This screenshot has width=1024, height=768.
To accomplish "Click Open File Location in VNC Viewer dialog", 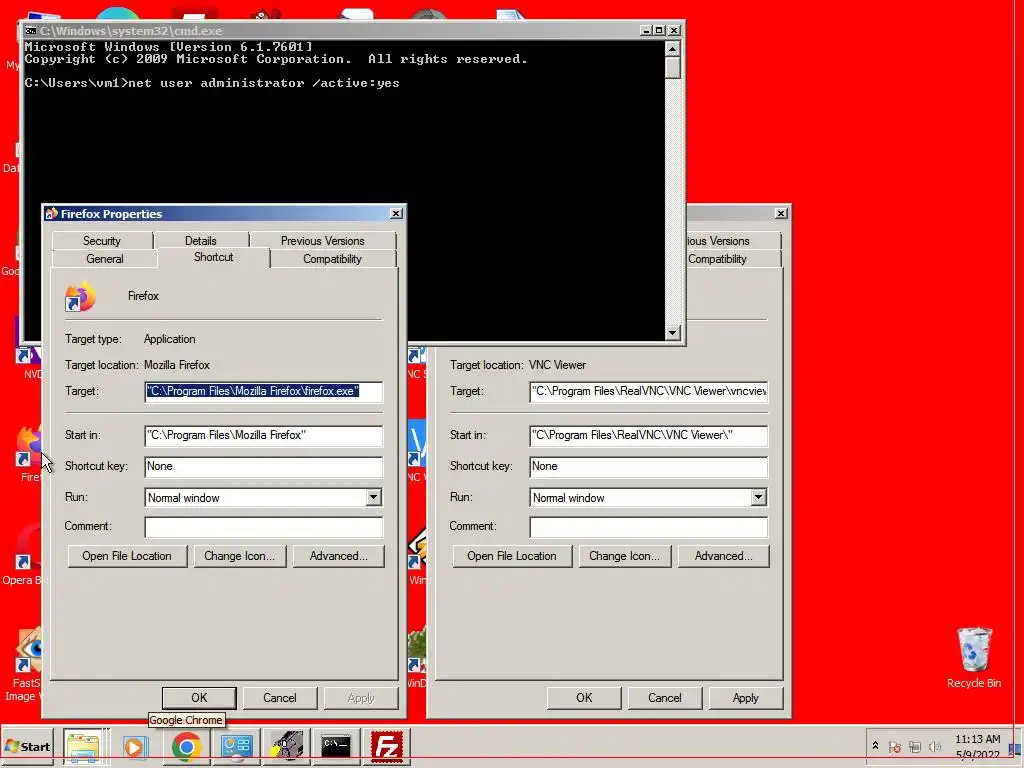I will [x=512, y=556].
